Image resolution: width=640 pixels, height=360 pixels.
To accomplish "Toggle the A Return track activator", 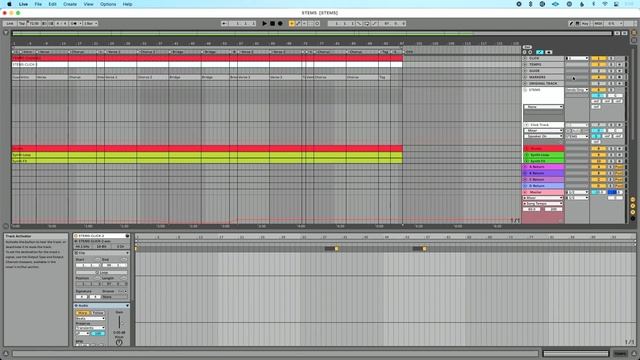I will click(598, 167).
